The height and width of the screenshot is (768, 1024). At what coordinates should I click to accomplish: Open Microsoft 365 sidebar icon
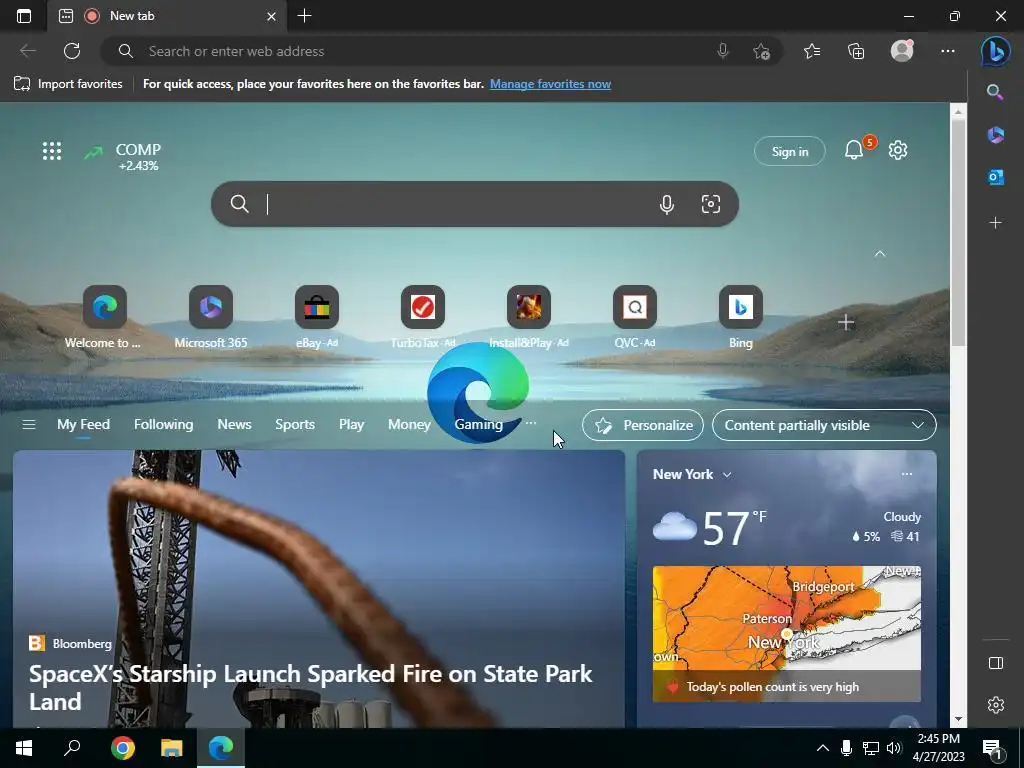tap(995, 135)
